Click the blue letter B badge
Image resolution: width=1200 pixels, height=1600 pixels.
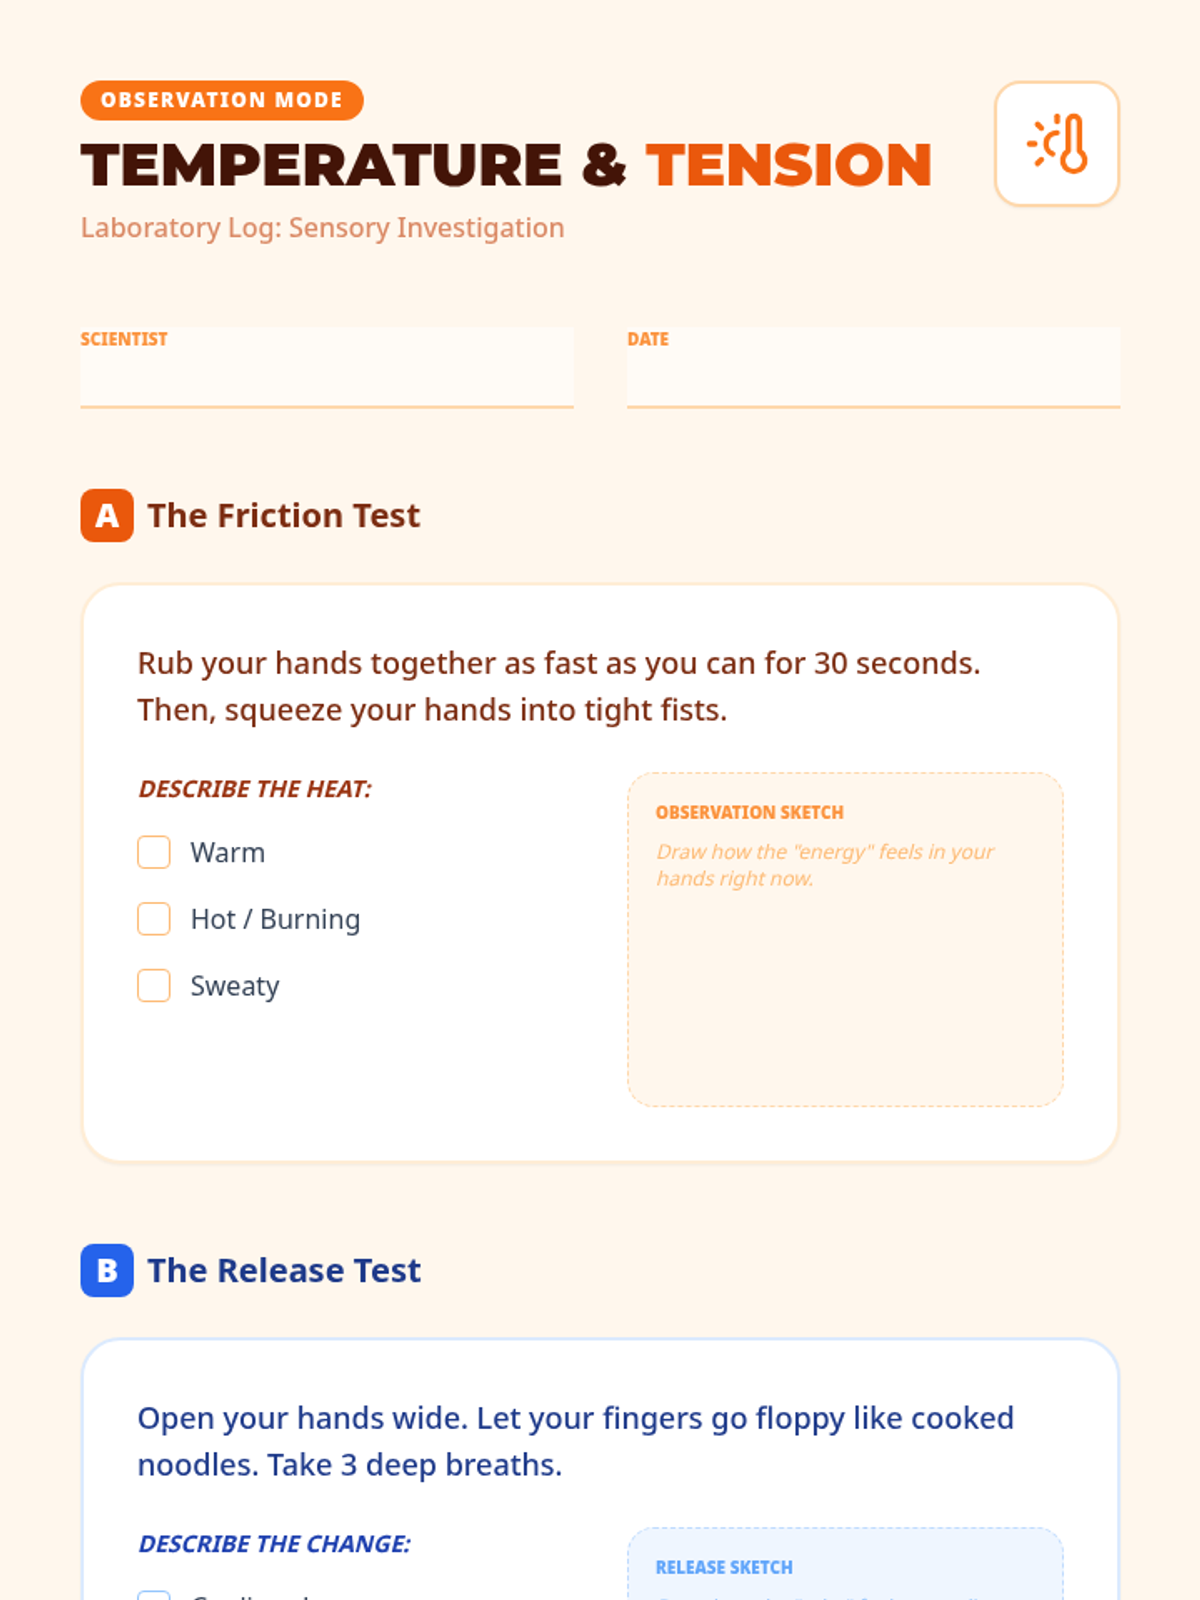pyautogui.click(x=107, y=1270)
